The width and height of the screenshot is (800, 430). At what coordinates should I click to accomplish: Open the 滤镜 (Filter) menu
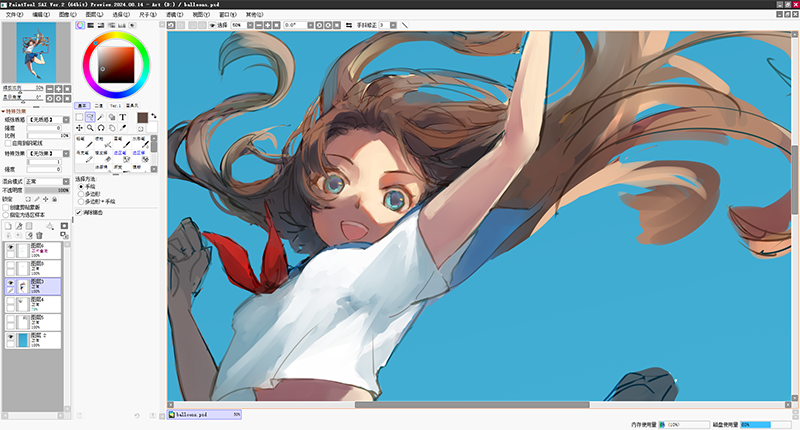pos(174,15)
